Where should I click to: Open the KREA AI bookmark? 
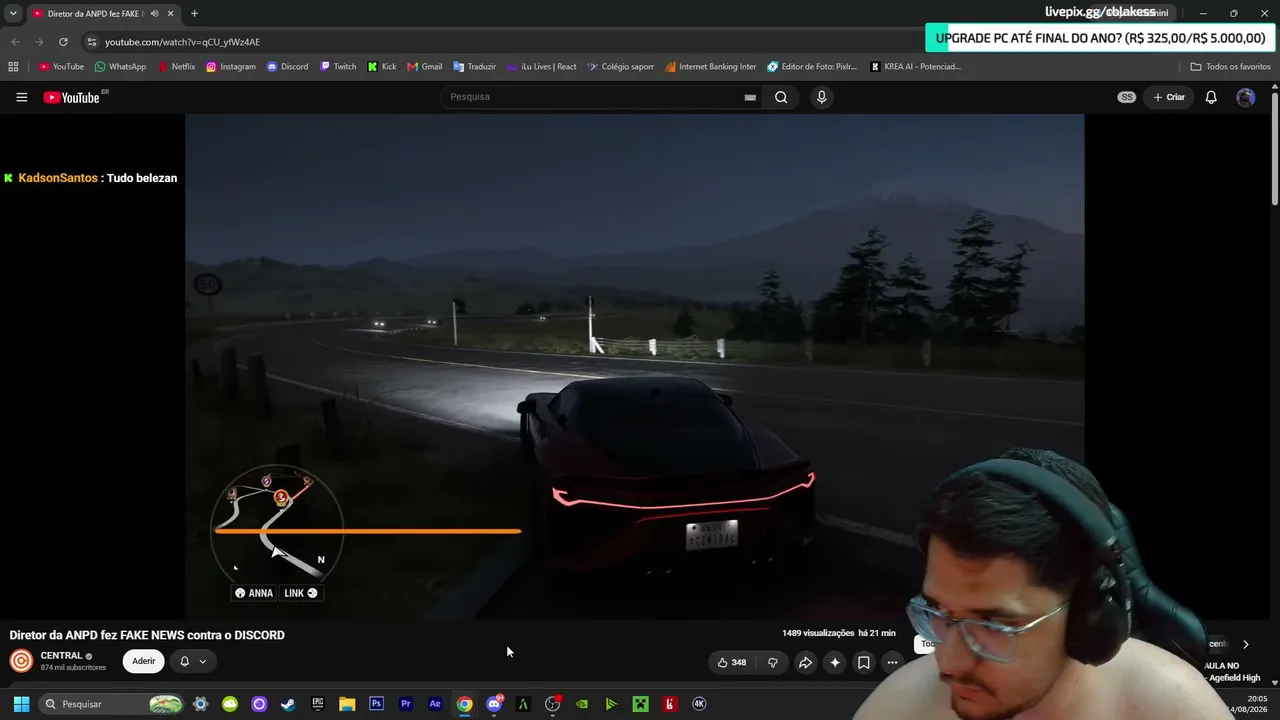point(915,67)
